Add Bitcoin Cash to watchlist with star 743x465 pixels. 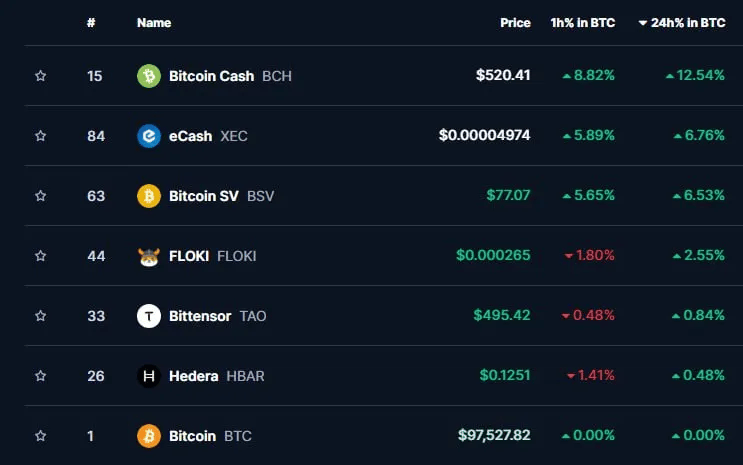click(41, 76)
